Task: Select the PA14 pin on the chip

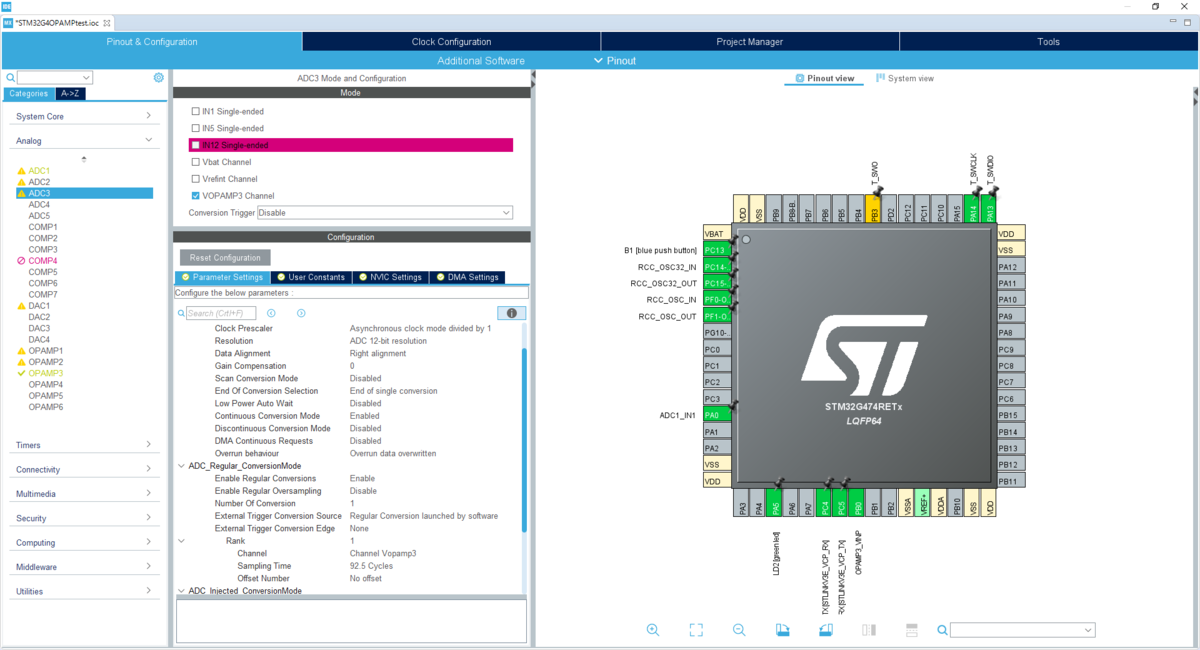Action: [973, 210]
